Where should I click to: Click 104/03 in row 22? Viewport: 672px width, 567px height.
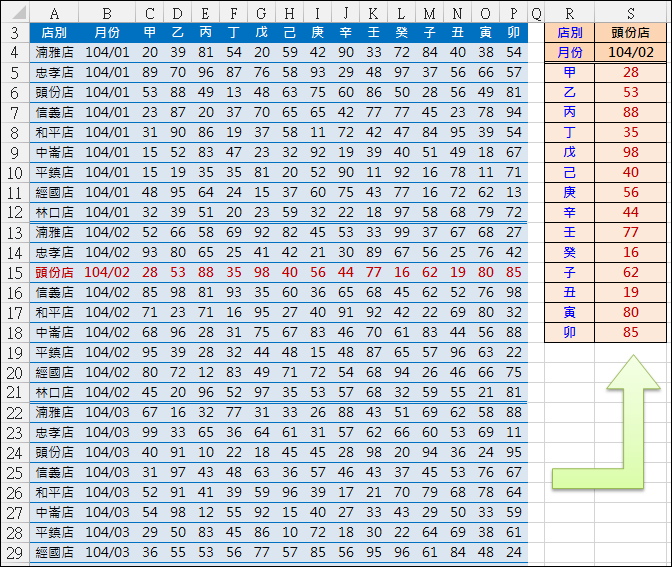click(107, 412)
